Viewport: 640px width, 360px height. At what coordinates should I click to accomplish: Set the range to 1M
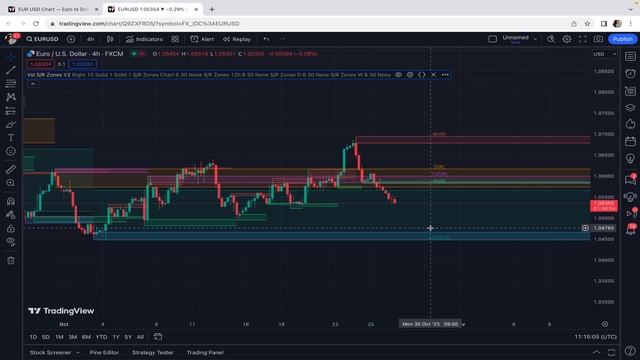(59, 337)
